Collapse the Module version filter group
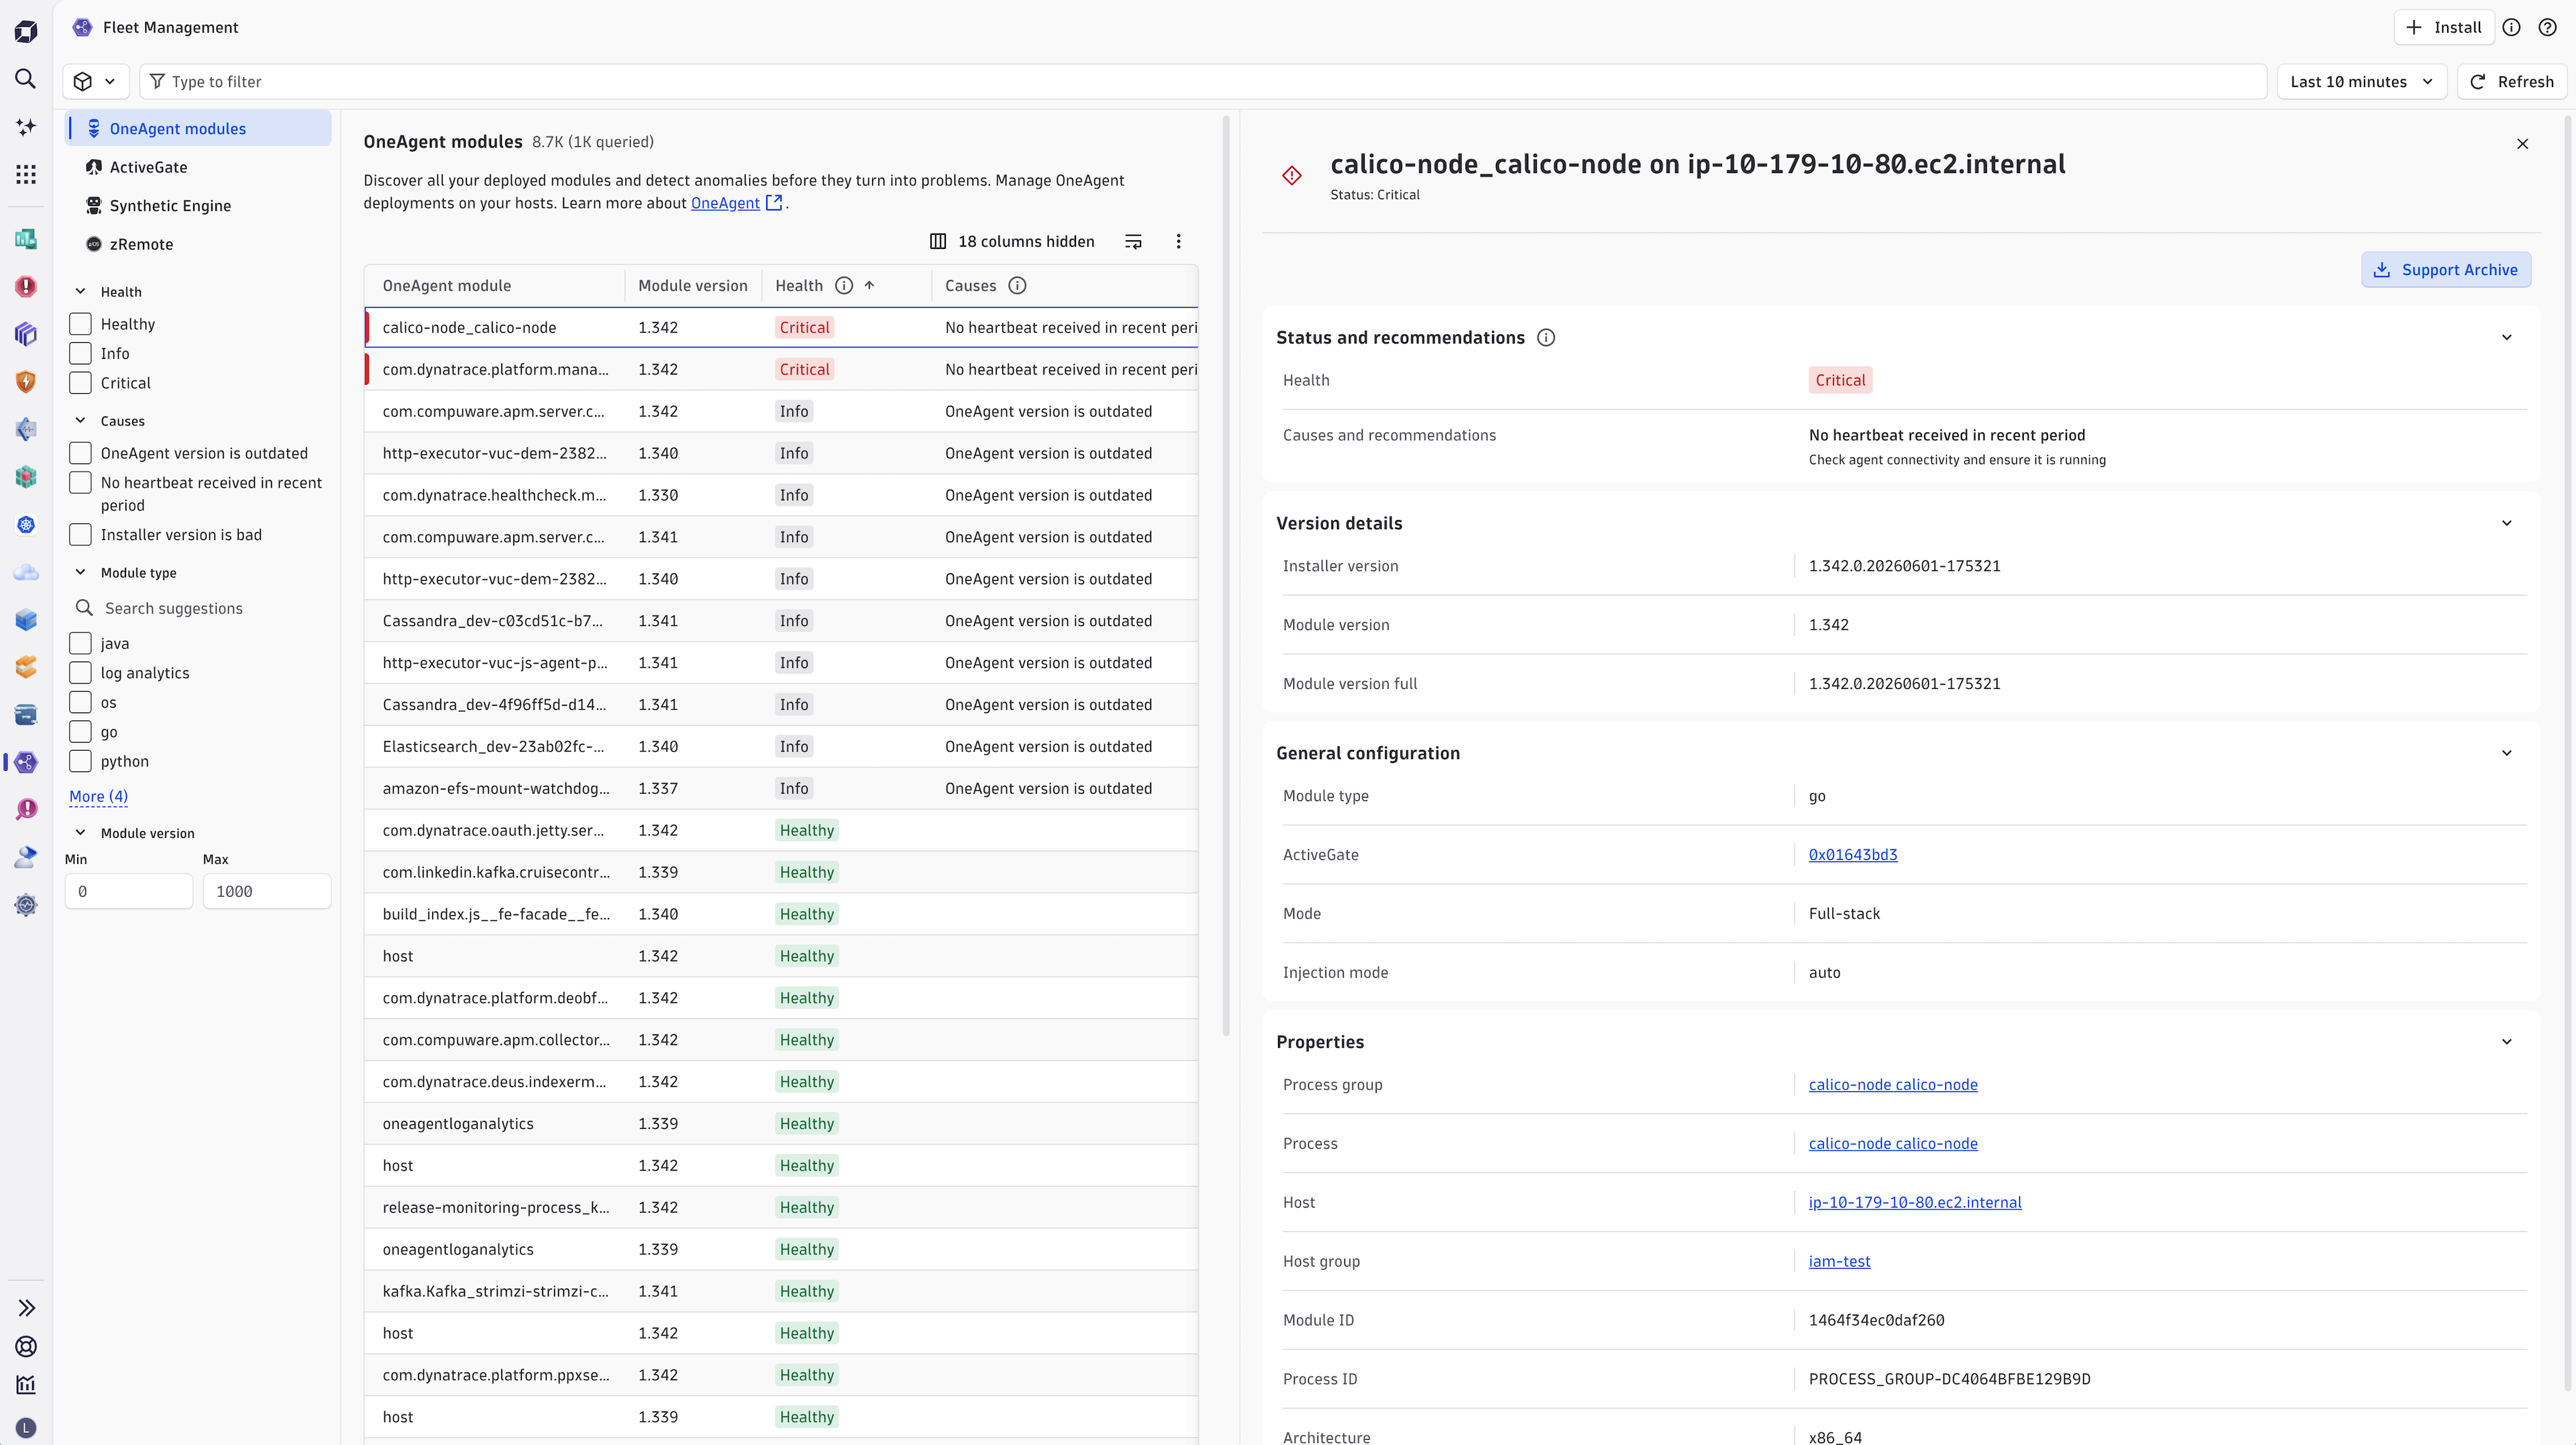The image size is (2576, 1445). 81,833
